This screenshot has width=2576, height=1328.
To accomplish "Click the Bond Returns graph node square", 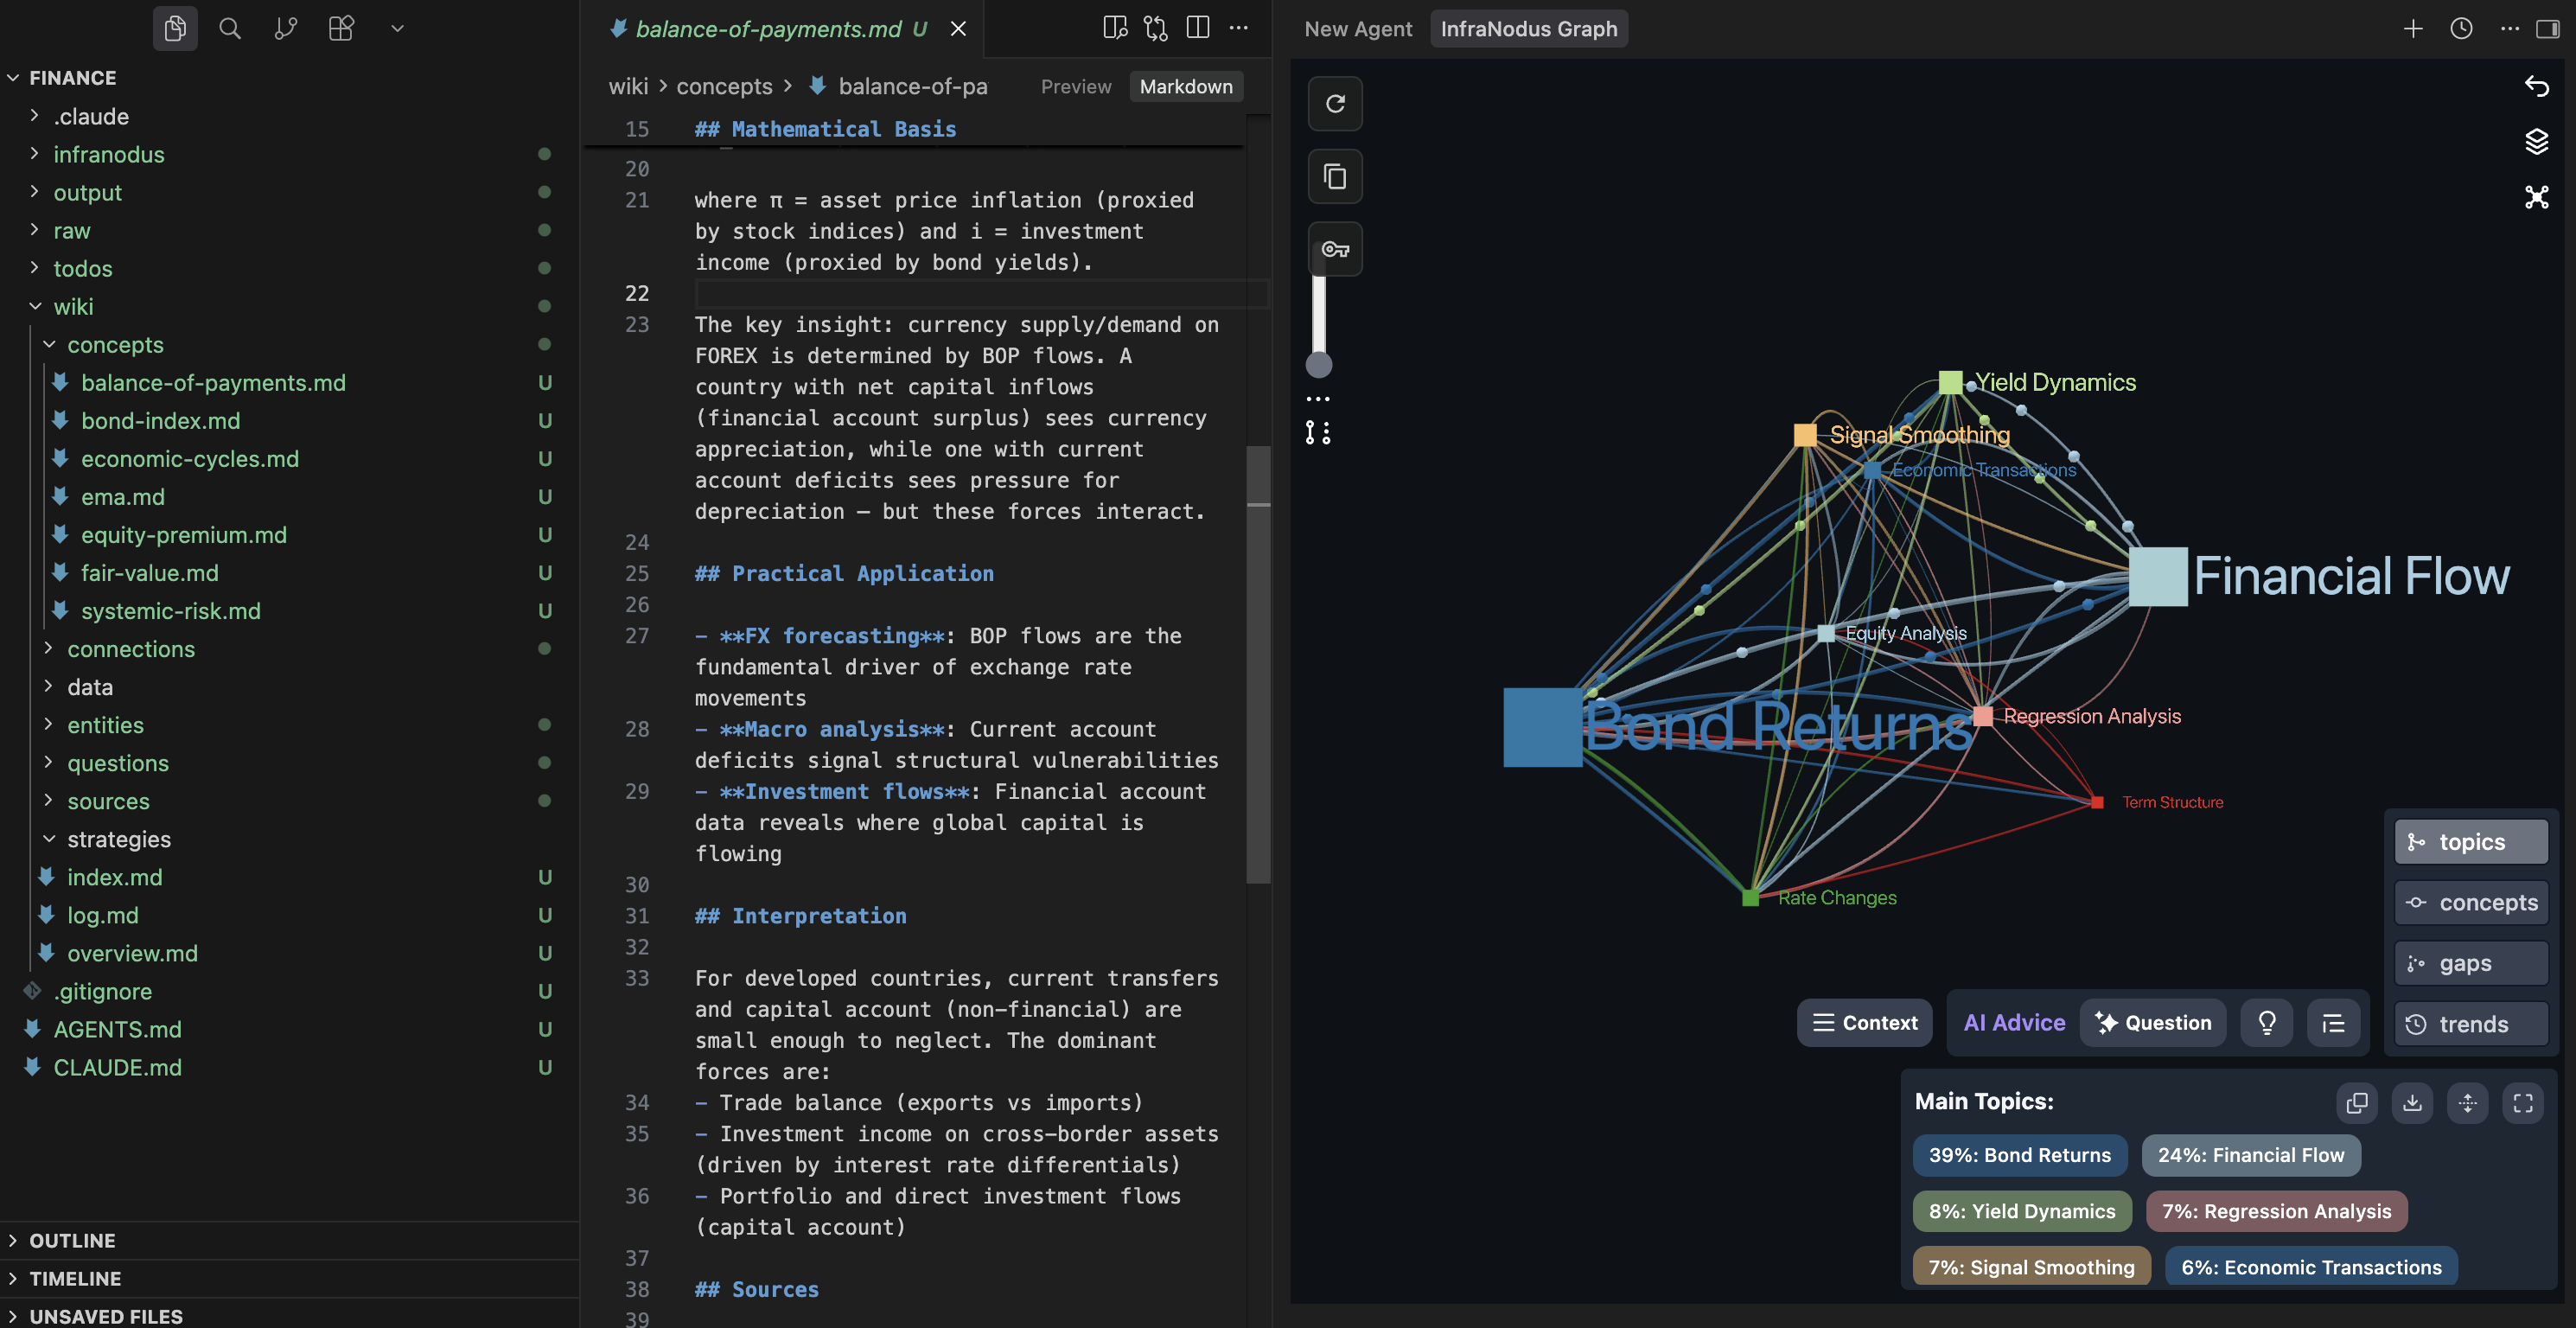I will coord(1543,728).
